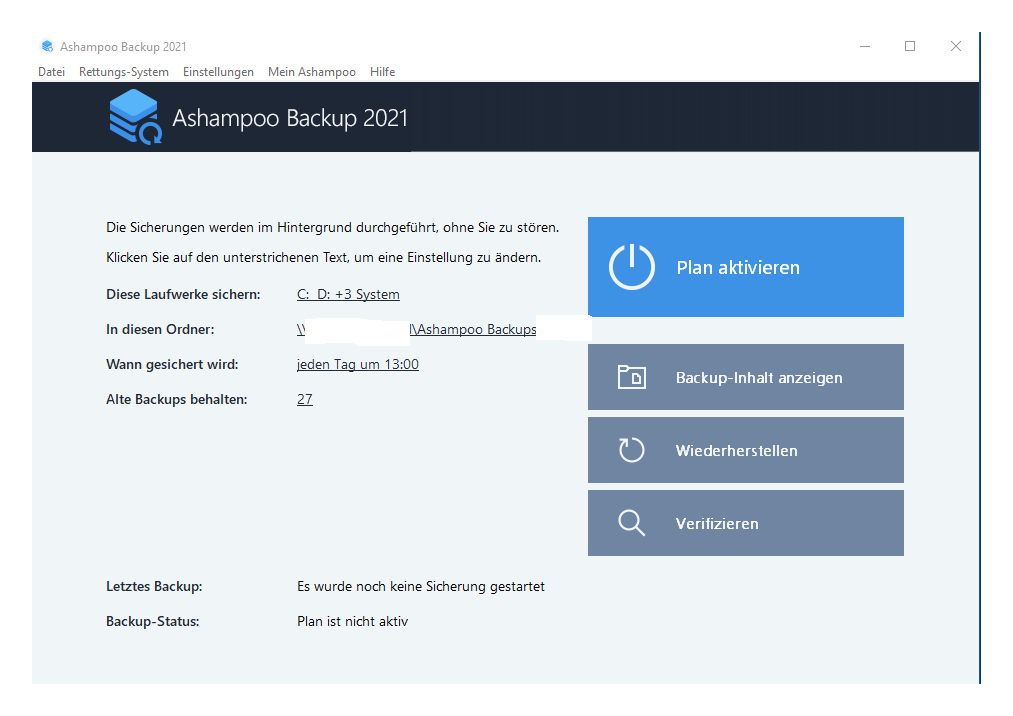Click the circular arrow restore icon

click(631, 450)
